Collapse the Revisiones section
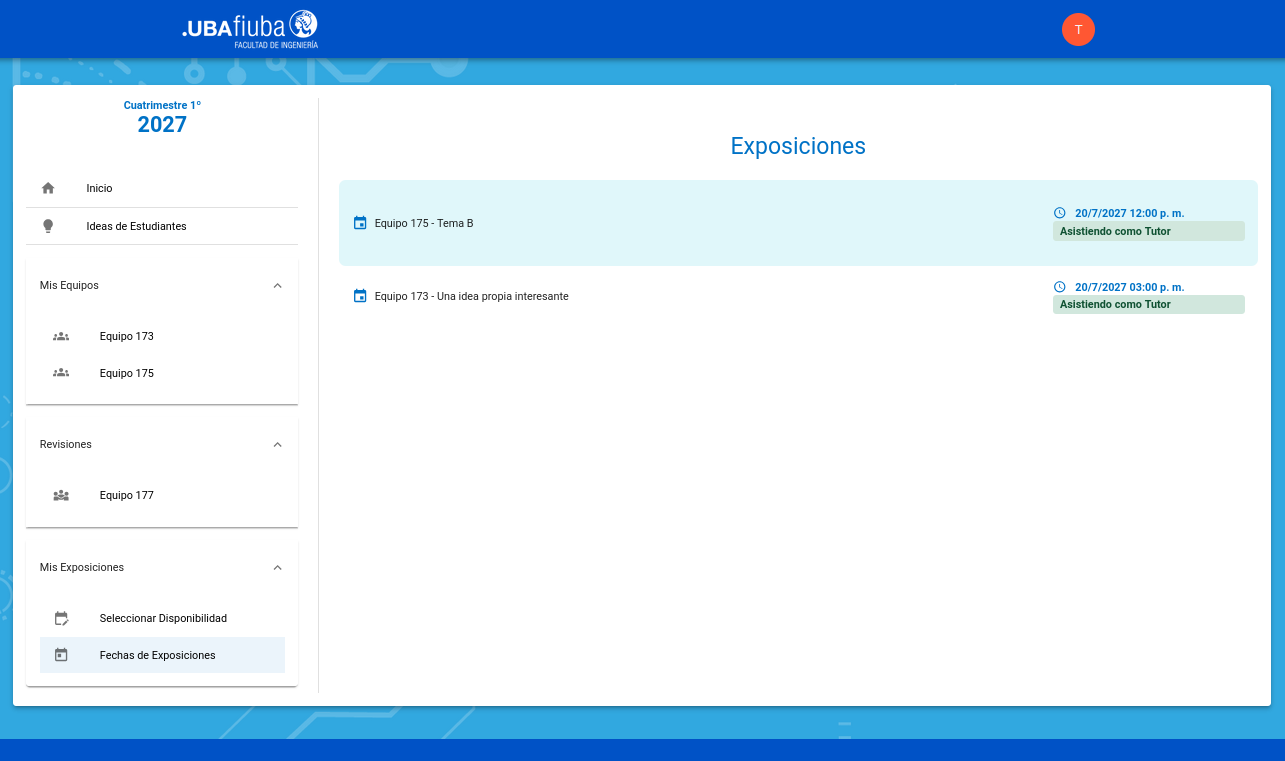 pyautogui.click(x=277, y=444)
